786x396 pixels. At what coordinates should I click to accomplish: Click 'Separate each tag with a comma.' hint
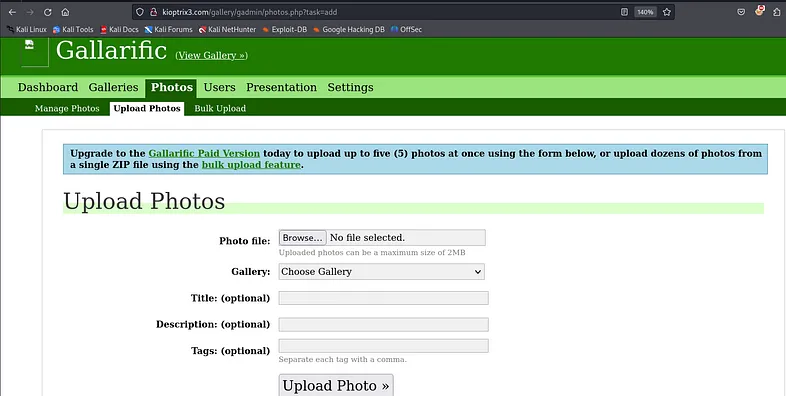[x=342, y=359]
